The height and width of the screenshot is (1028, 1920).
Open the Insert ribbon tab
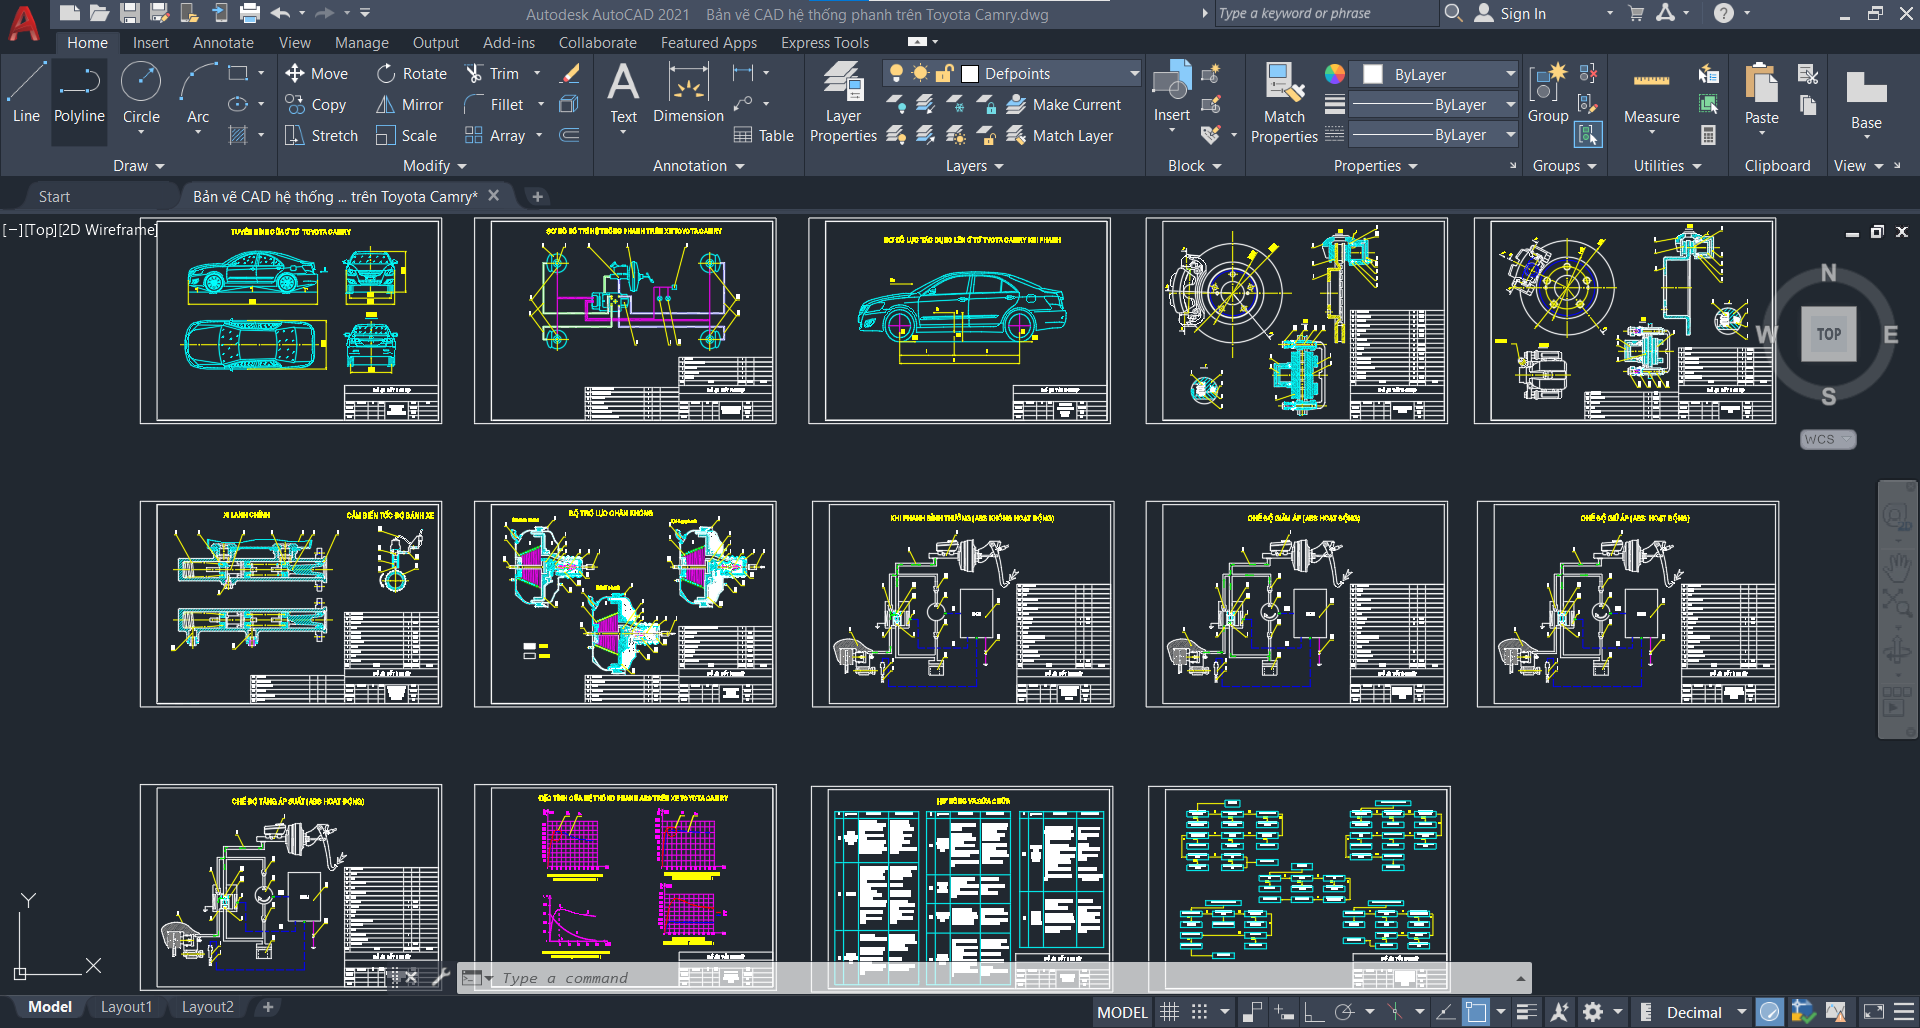(x=151, y=43)
